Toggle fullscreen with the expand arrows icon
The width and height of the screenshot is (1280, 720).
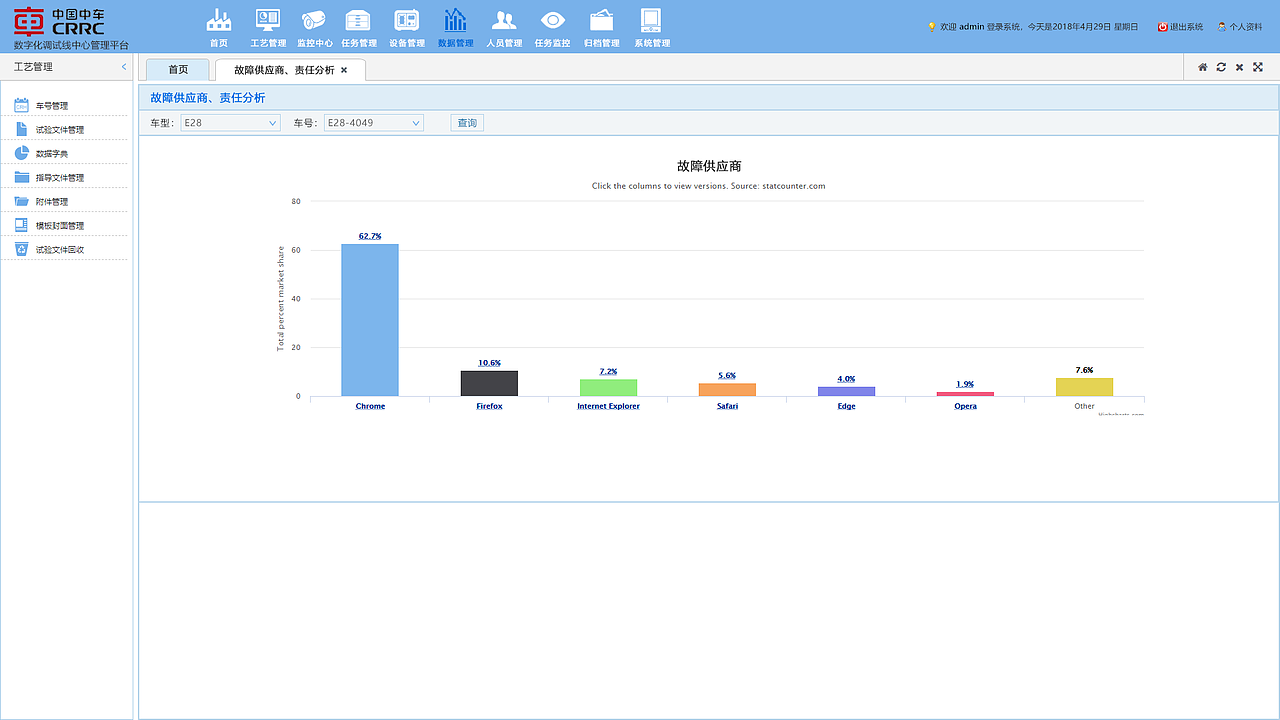pos(1258,67)
